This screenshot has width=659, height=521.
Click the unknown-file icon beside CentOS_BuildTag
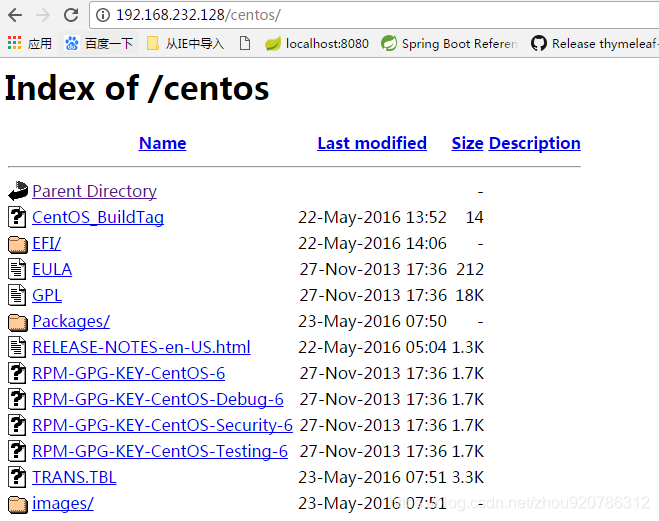point(17,217)
